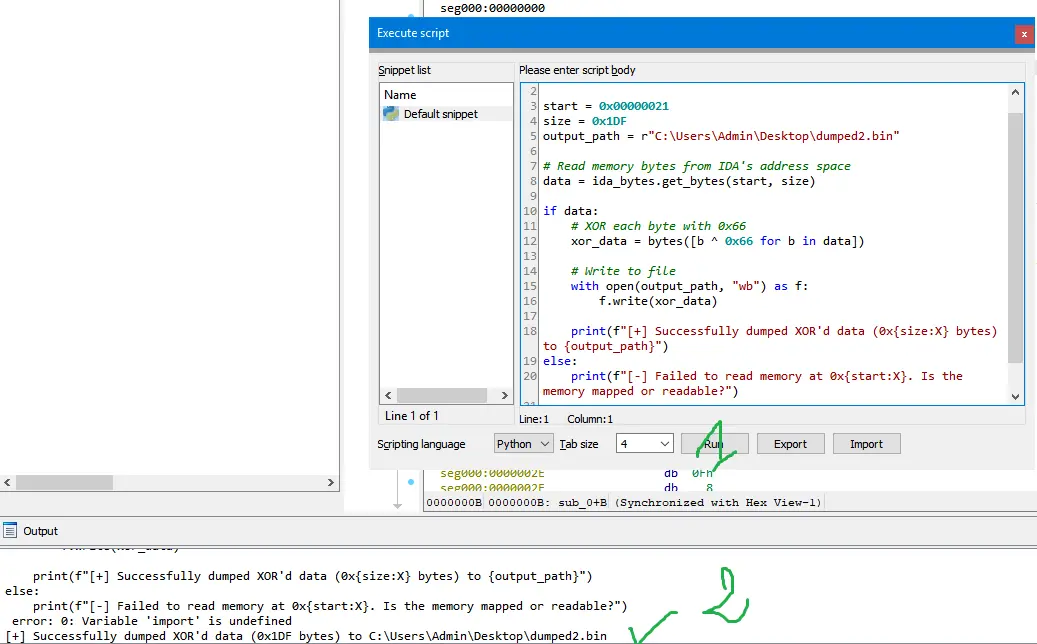The height and width of the screenshot is (644, 1037).
Task: Select the Default snippet entry
Action: 440,114
